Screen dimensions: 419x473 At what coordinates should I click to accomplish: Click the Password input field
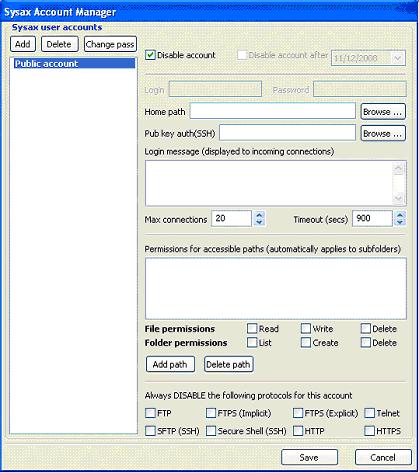(360, 89)
